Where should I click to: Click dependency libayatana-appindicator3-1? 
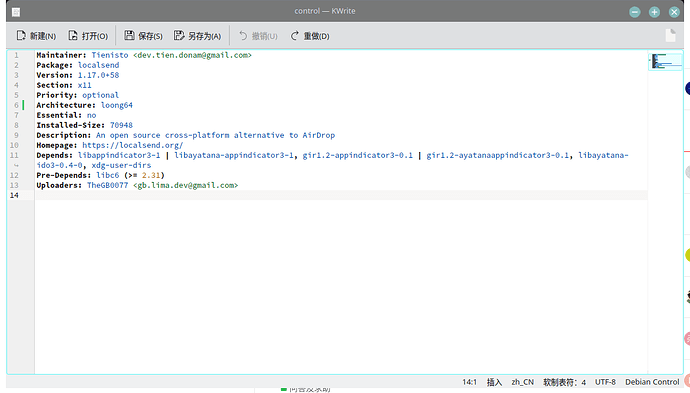point(233,155)
